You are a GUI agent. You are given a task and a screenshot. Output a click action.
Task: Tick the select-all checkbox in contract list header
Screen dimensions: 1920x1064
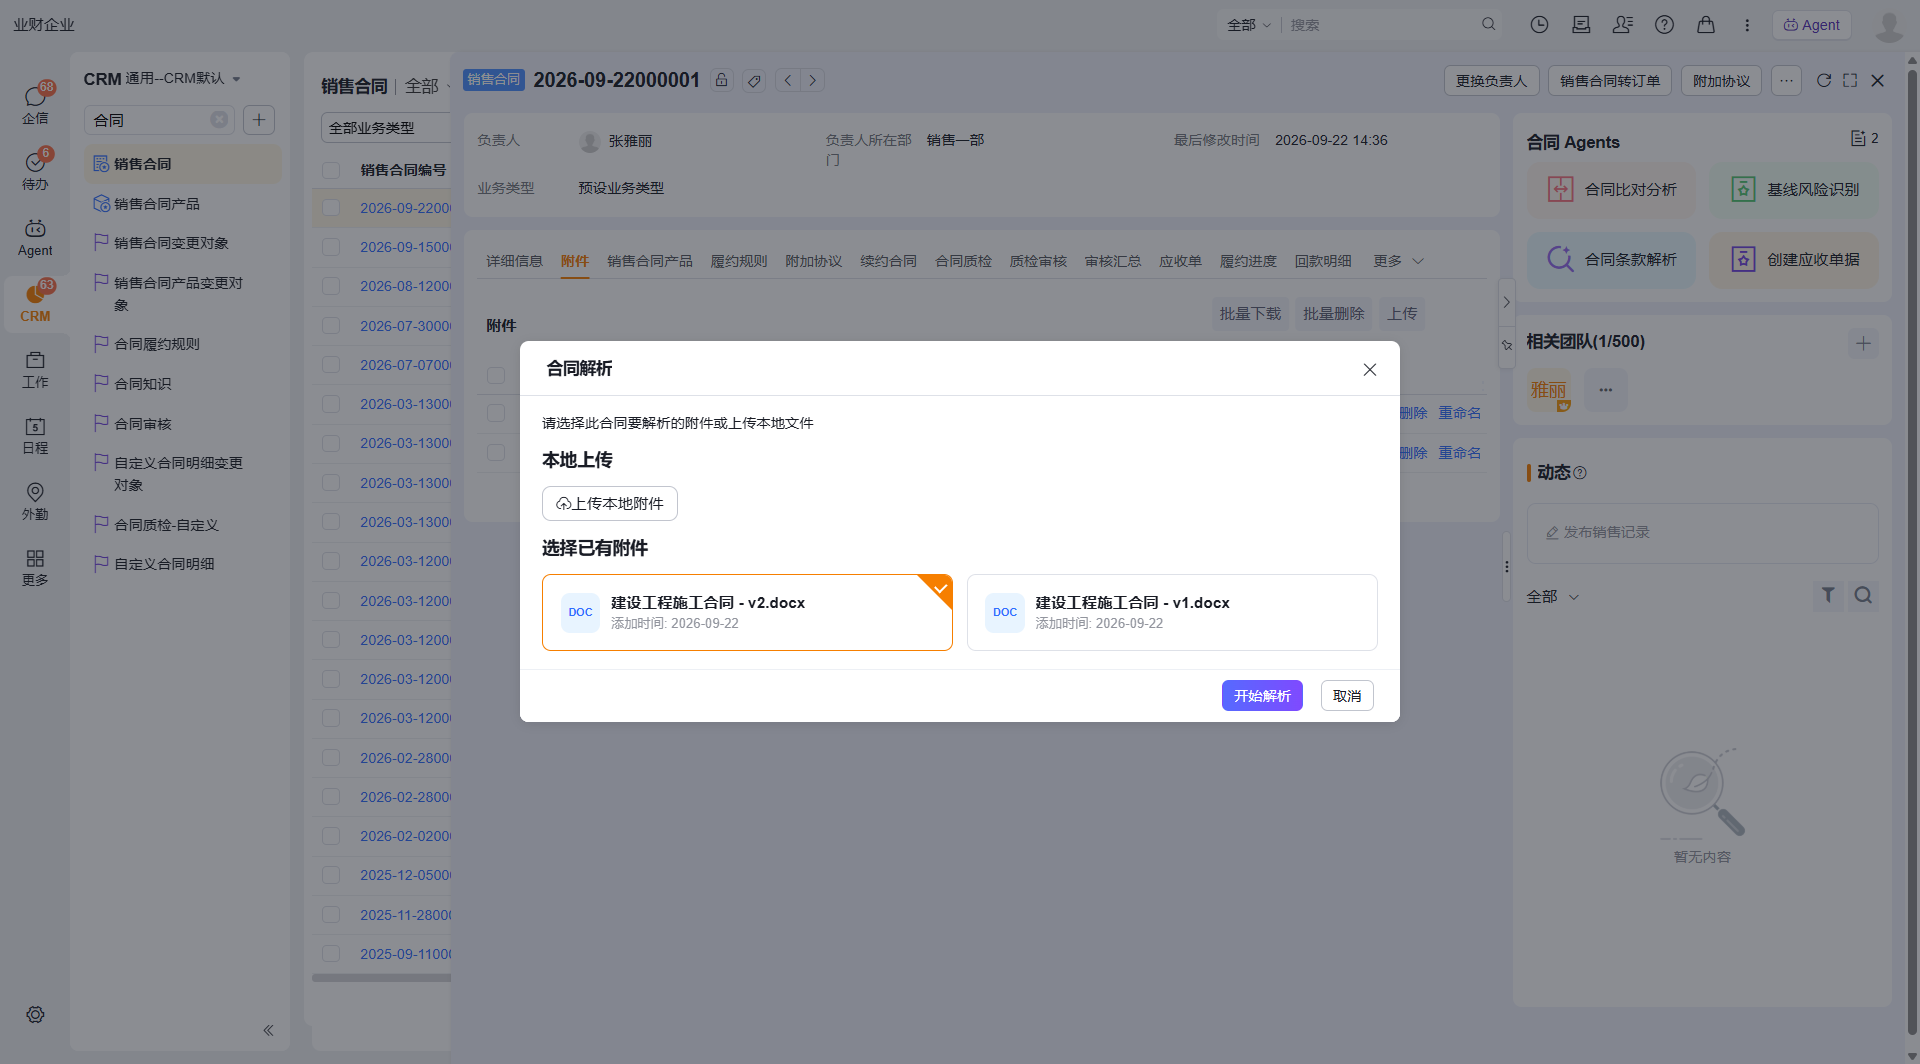(x=331, y=170)
